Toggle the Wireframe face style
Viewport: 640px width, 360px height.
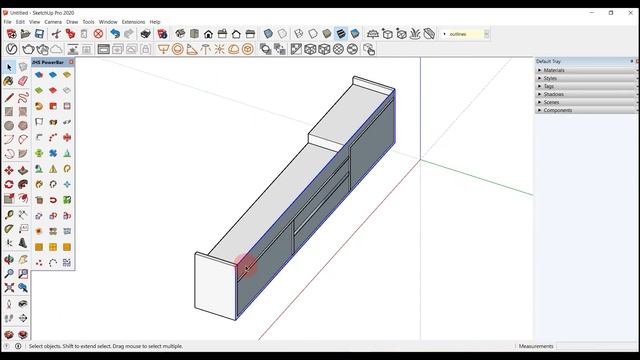pyautogui.click(x=299, y=34)
